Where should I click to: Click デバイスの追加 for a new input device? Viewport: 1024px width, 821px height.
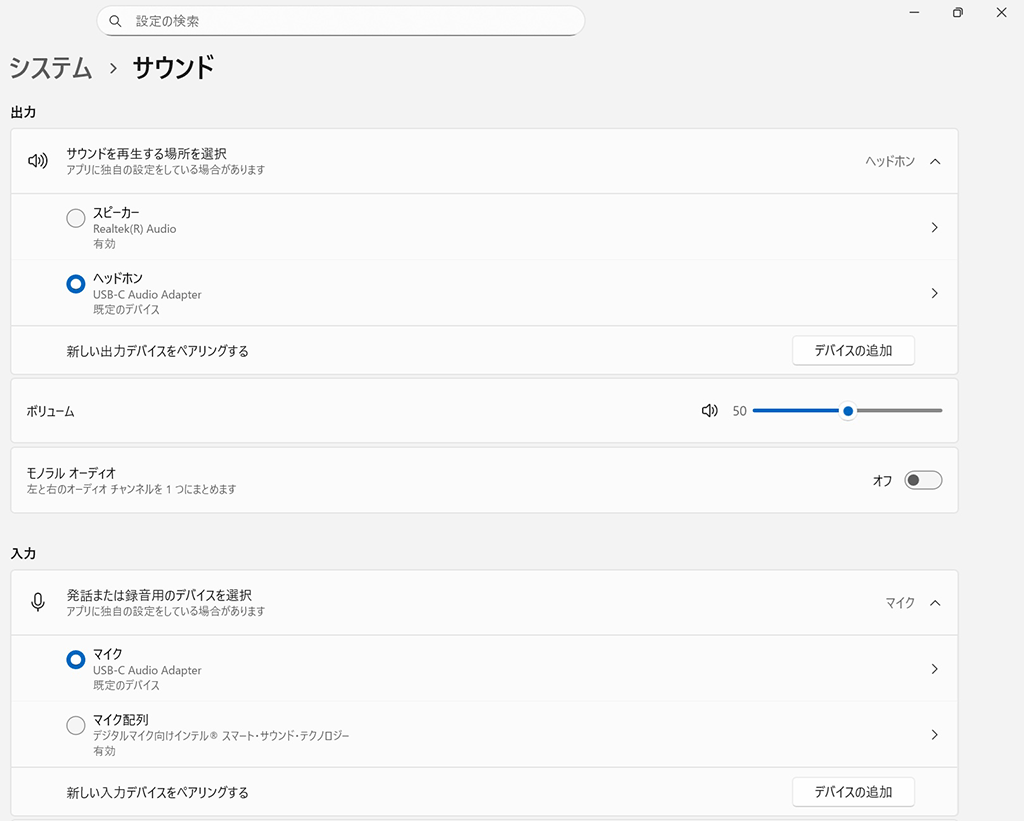click(853, 792)
